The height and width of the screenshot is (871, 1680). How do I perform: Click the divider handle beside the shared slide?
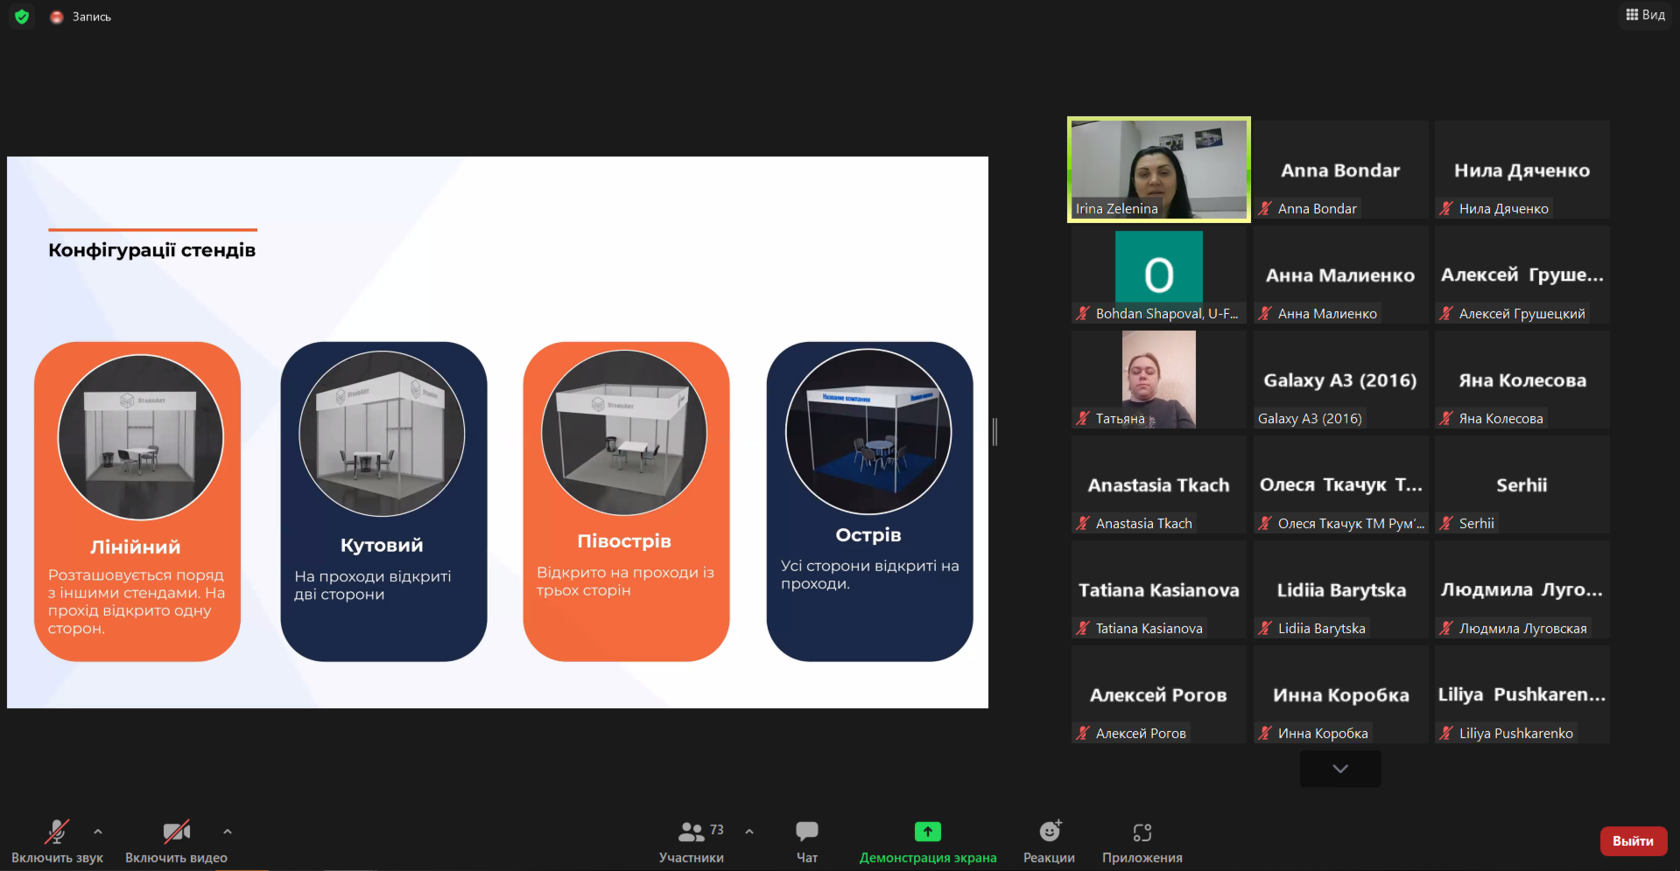pos(995,432)
